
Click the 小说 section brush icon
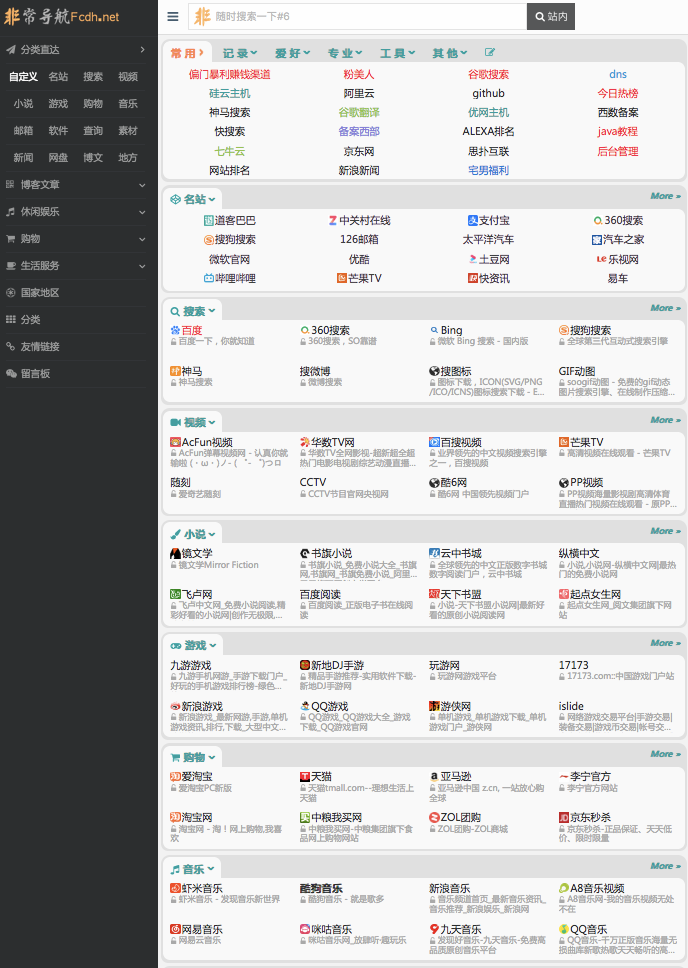175,534
